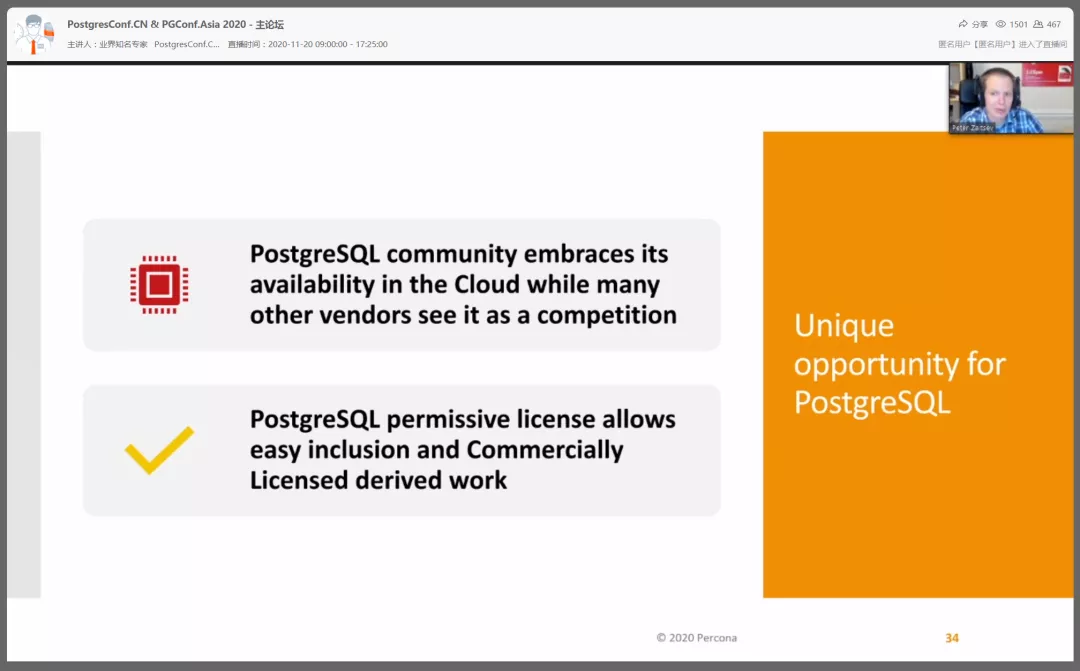Click the PostgreSQL community embraces card
Screen dimensions: 1080x671
click(402, 285)
